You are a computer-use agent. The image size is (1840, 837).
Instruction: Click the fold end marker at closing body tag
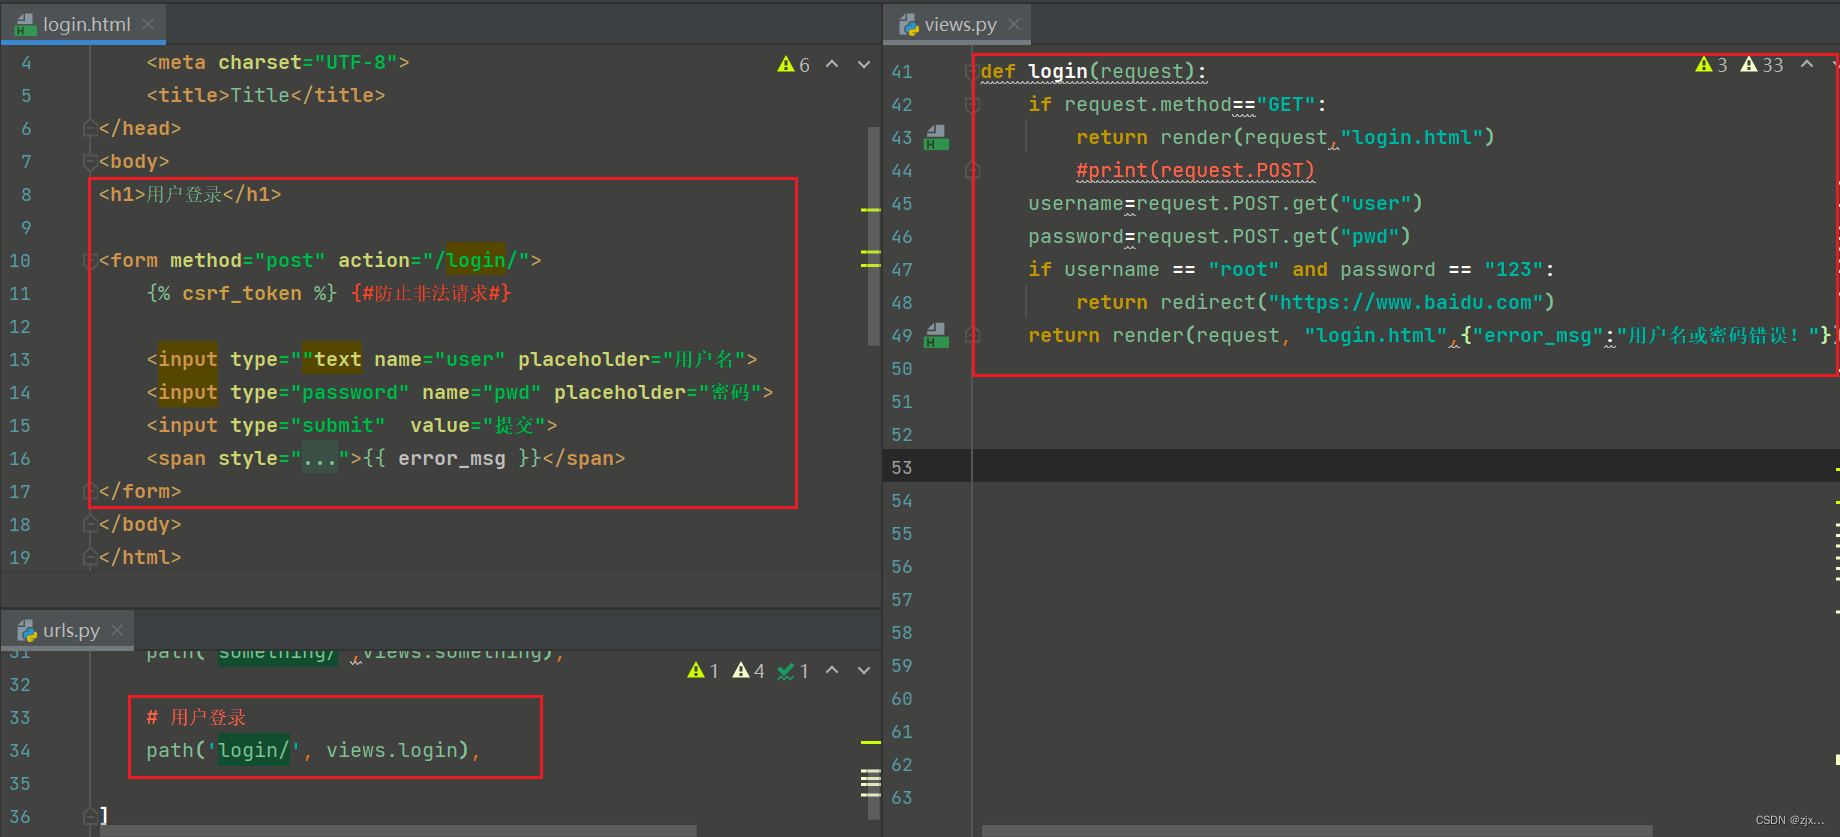click(90, 524)
